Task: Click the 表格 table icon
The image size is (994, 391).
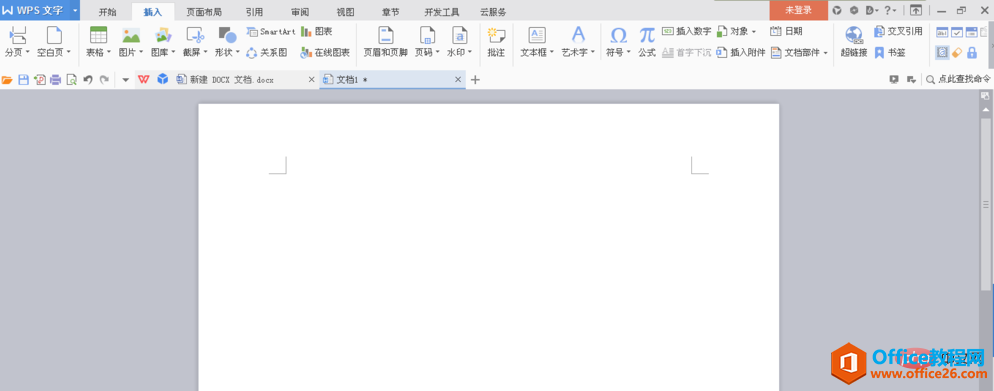Action: (98, 35)
